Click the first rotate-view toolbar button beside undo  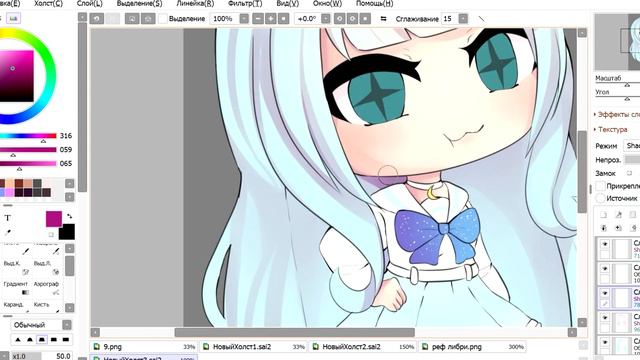[132, 19]
